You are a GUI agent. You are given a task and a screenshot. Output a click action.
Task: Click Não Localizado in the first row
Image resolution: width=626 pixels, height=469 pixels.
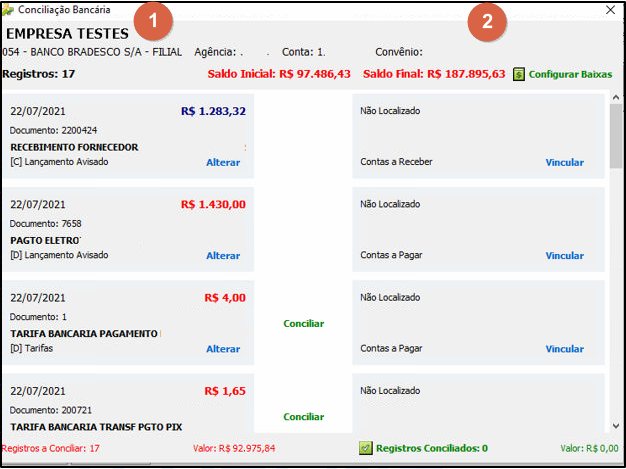point(390,111)
